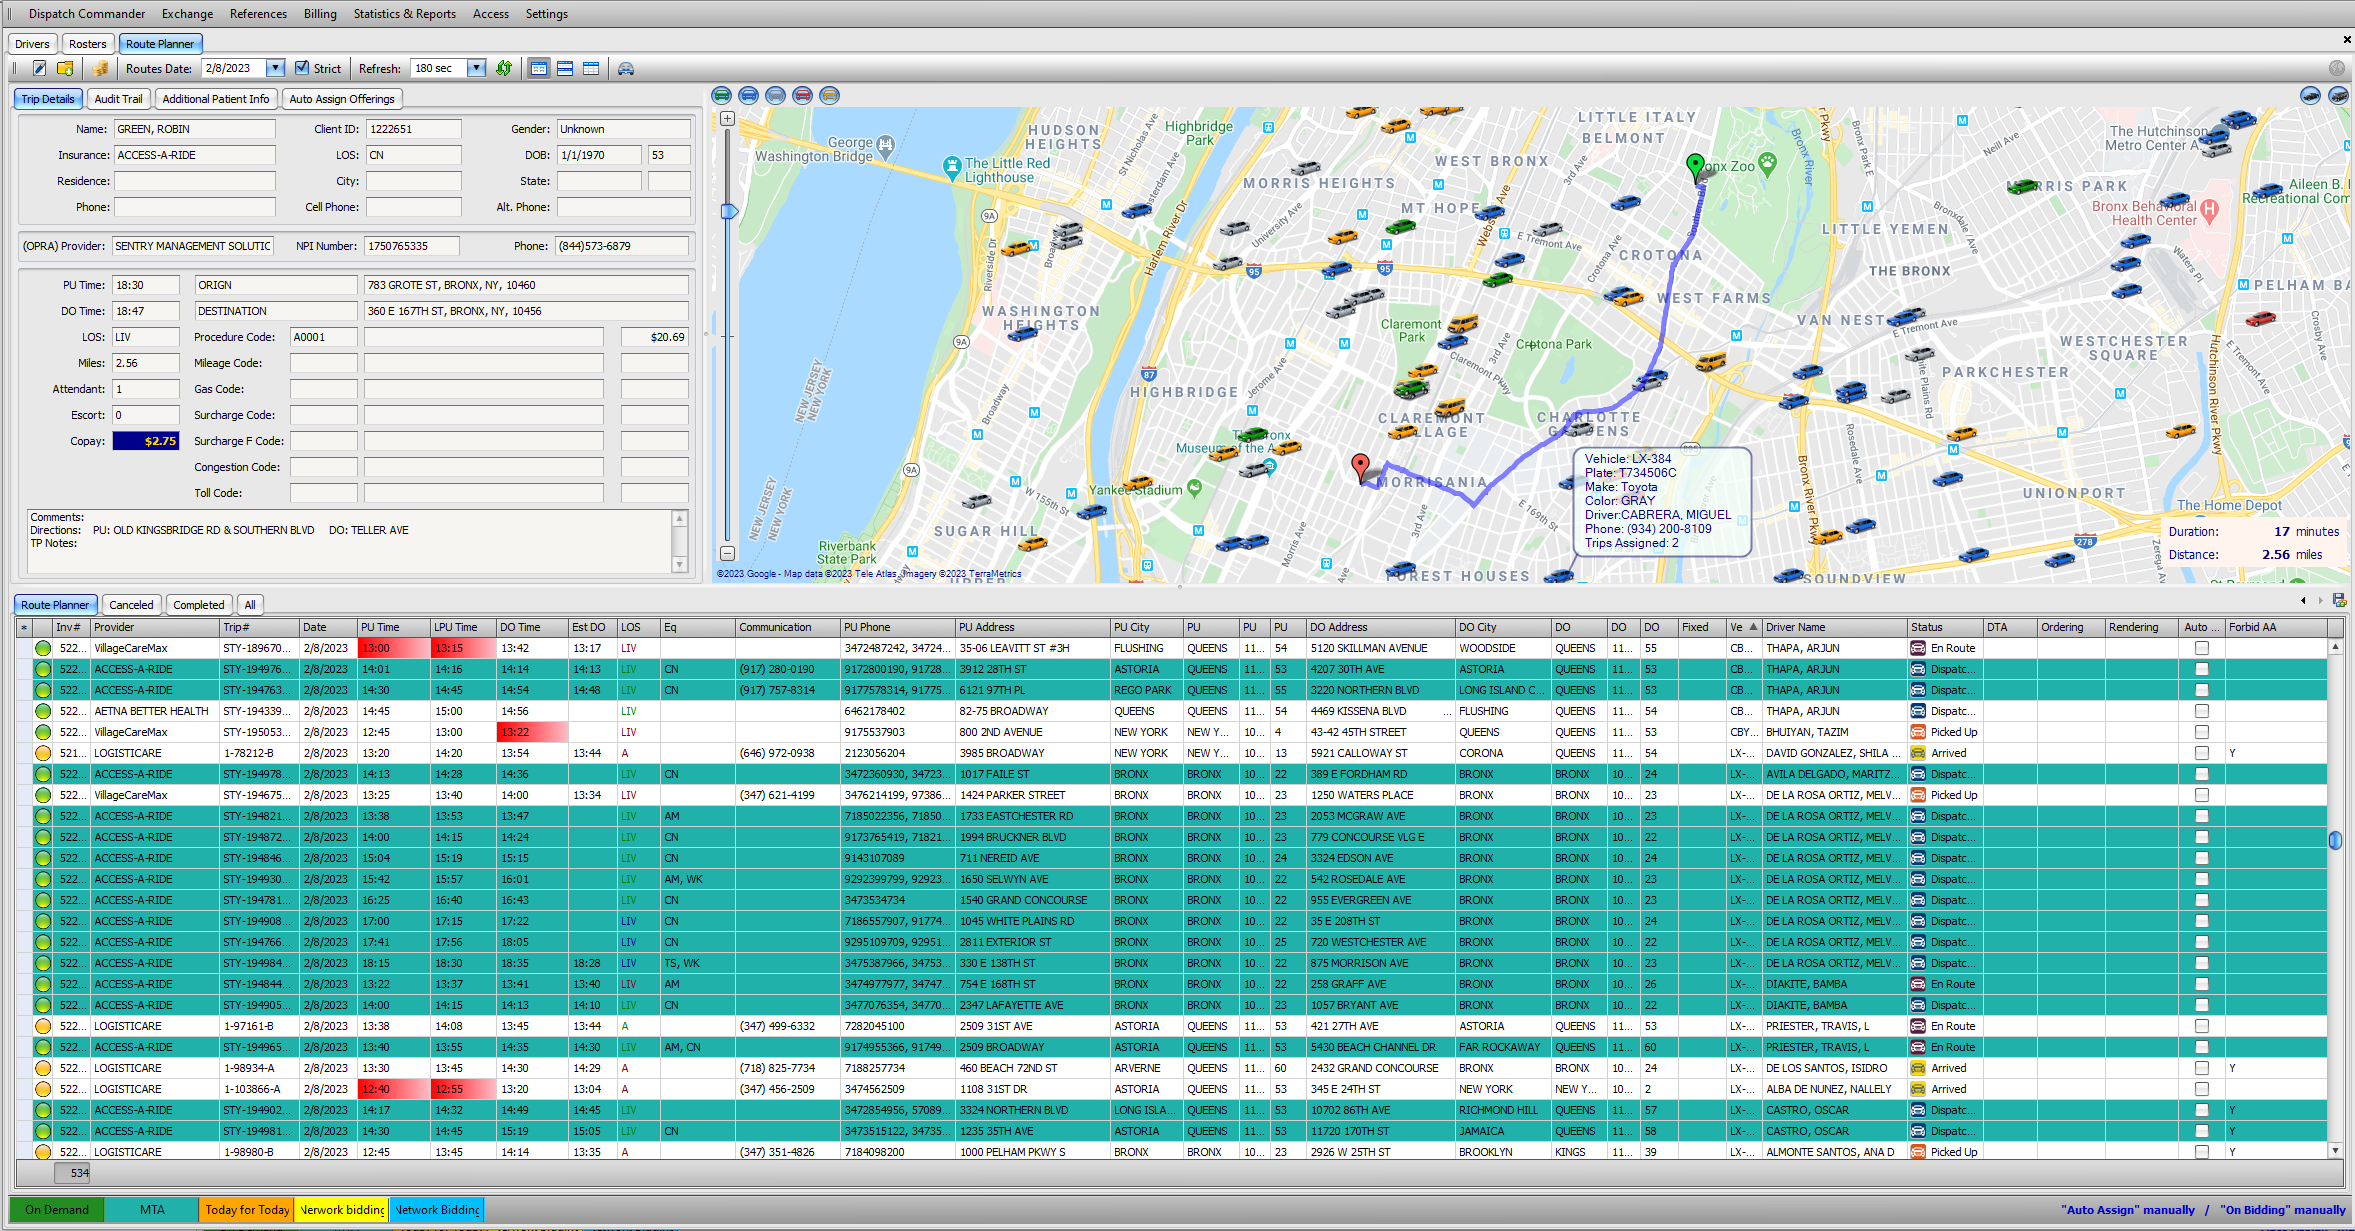
Task: Click the map zoom slider handle
Action: (729, 211)
